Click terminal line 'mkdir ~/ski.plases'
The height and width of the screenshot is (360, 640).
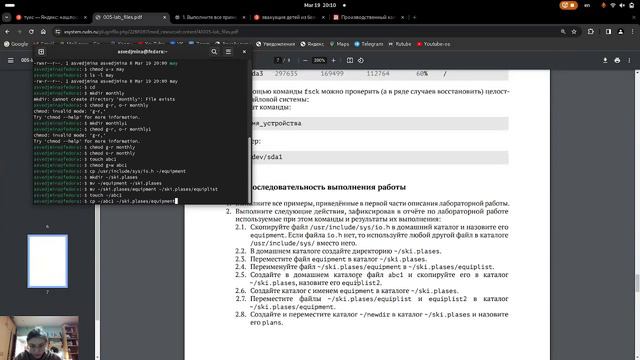(x=113, y=178)
